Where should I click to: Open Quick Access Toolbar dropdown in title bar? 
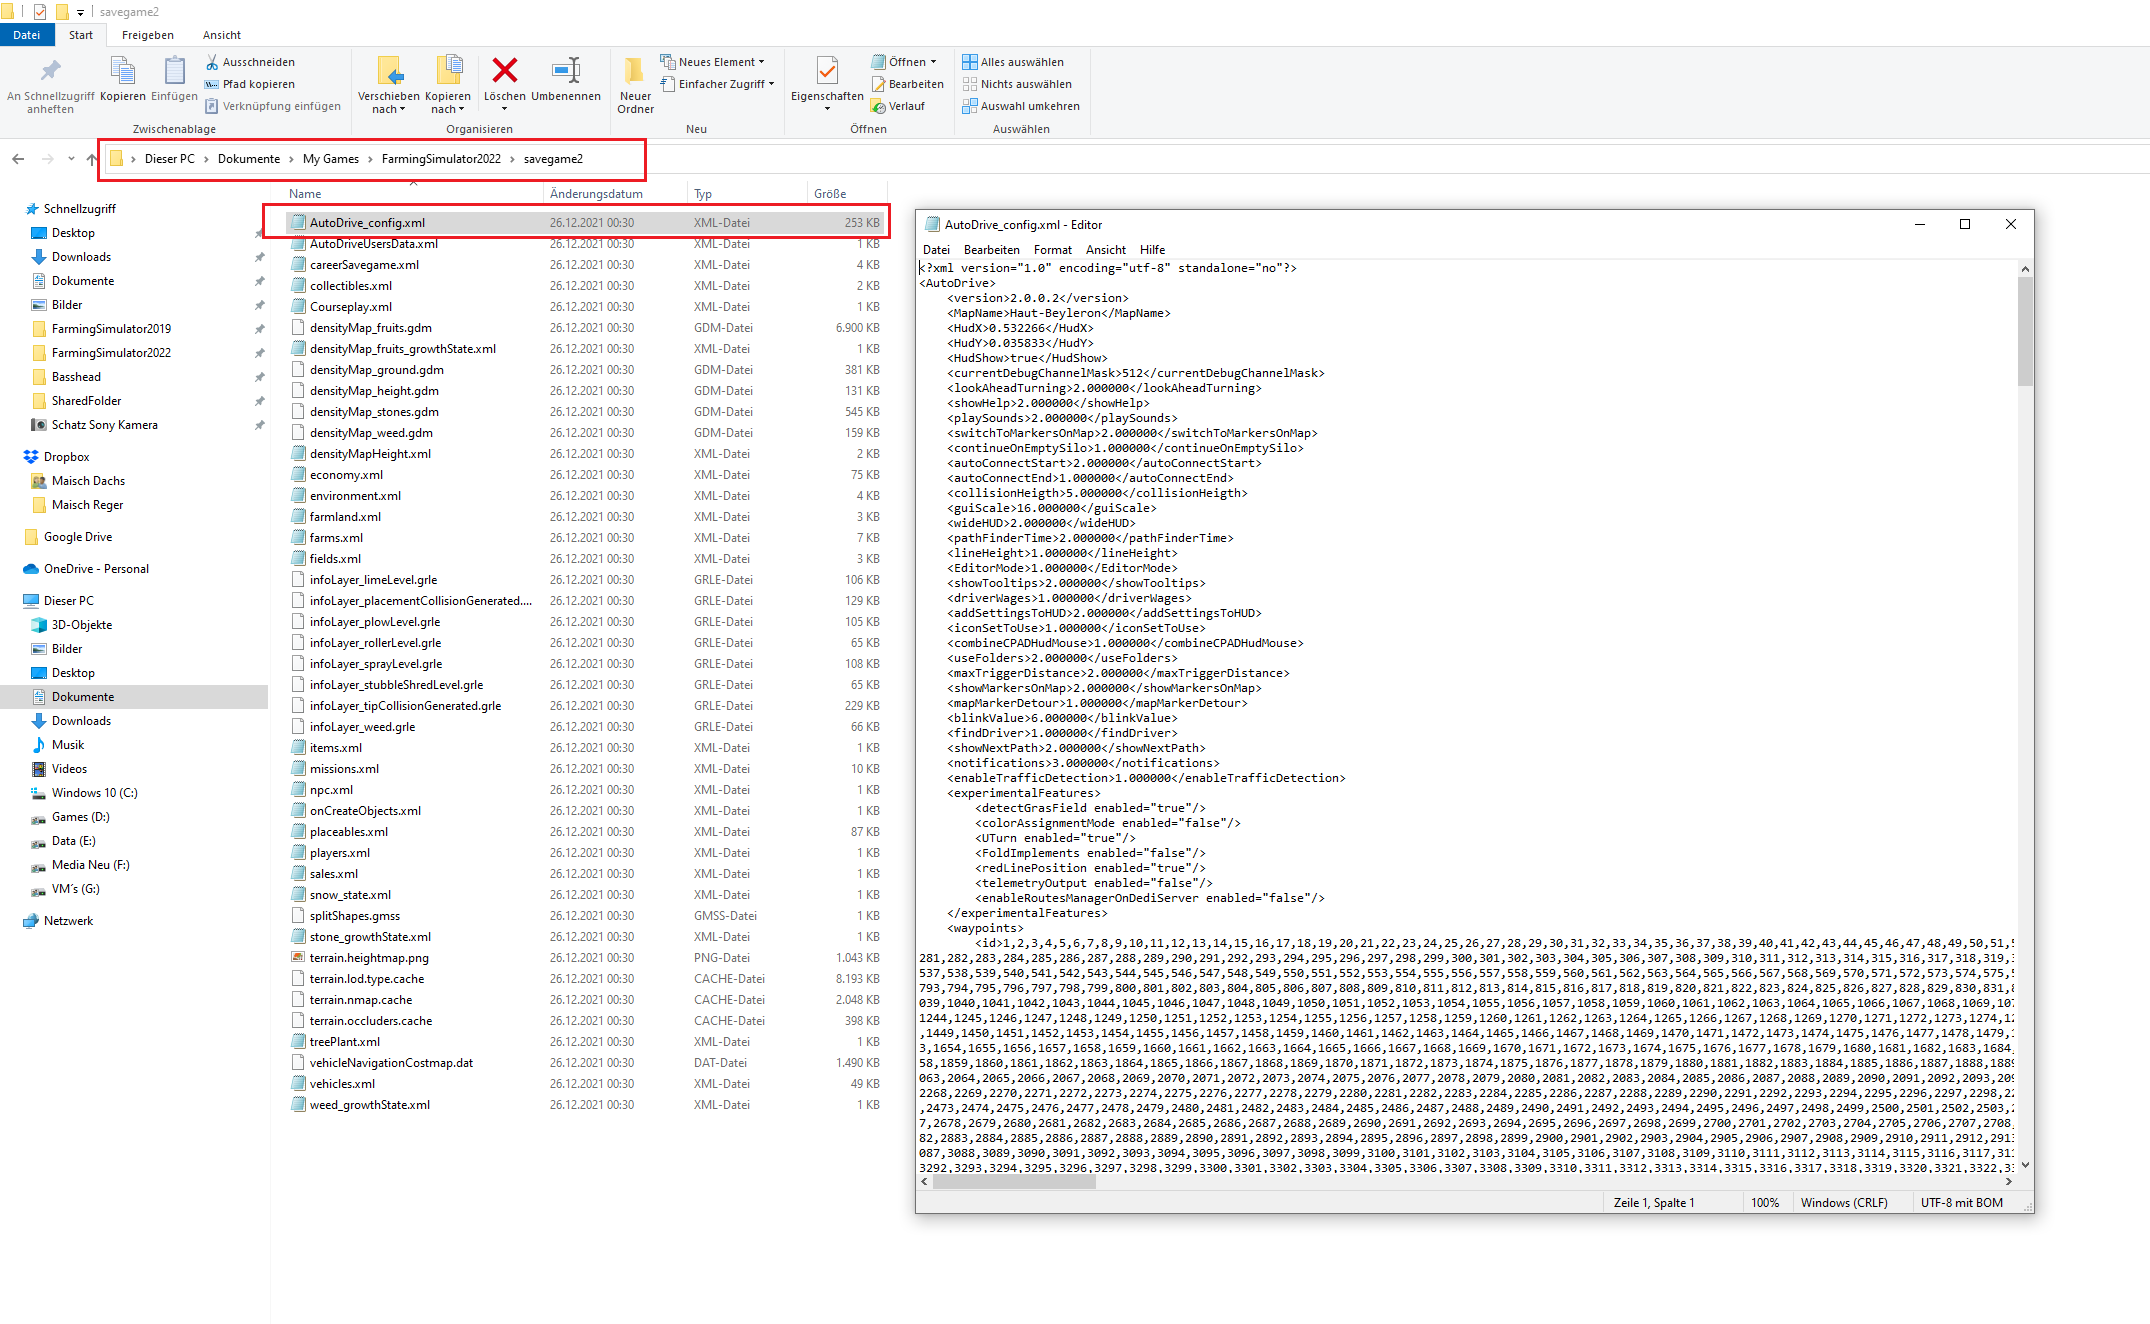click(x=80, y=12)
